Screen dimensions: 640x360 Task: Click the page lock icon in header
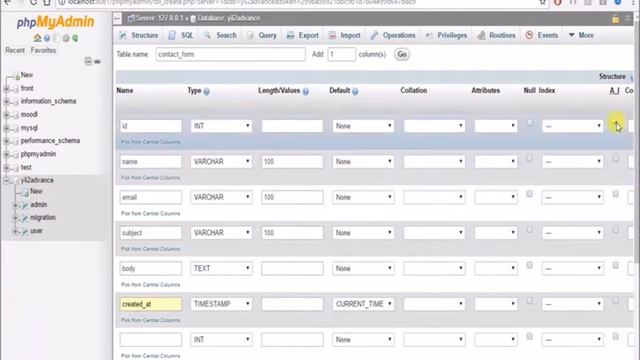tap(615, 19)
